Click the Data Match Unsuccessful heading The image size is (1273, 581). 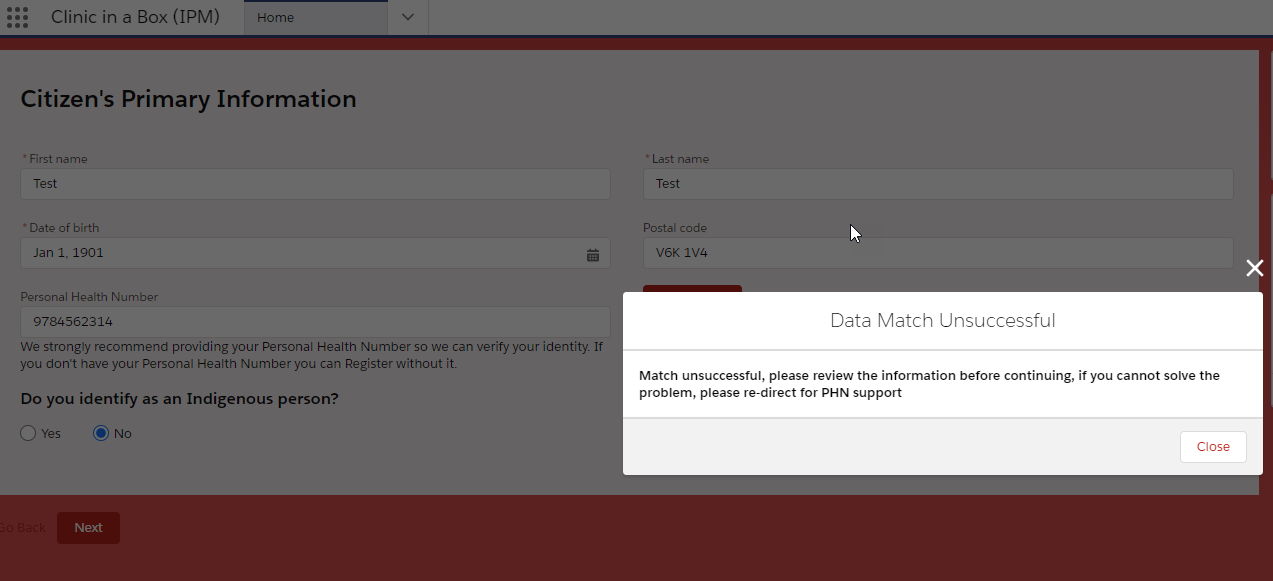tap(943, 321)
